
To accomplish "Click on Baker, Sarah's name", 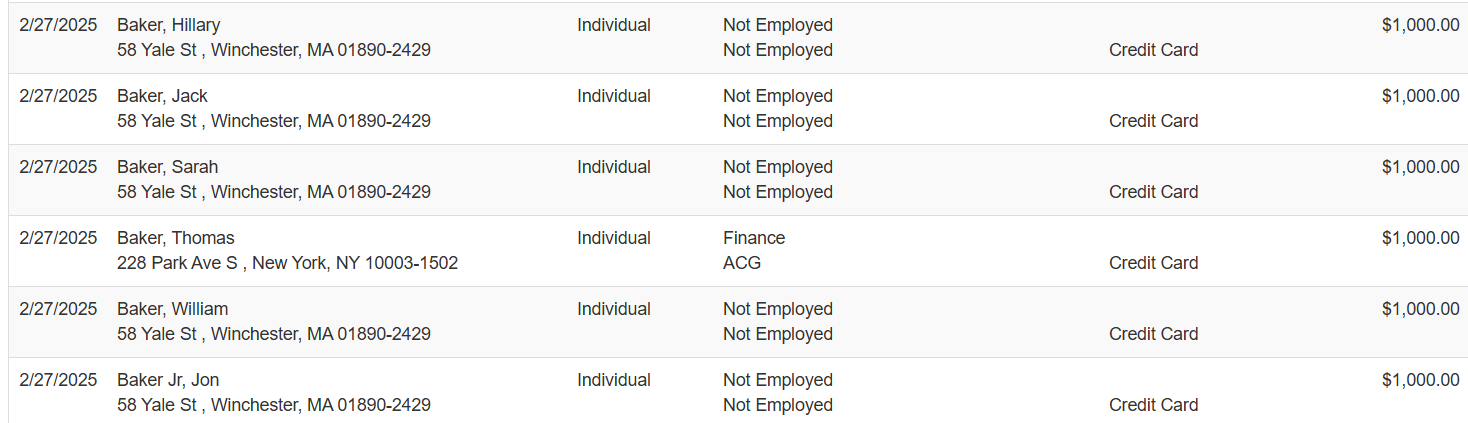I will [x=167, y=167].
